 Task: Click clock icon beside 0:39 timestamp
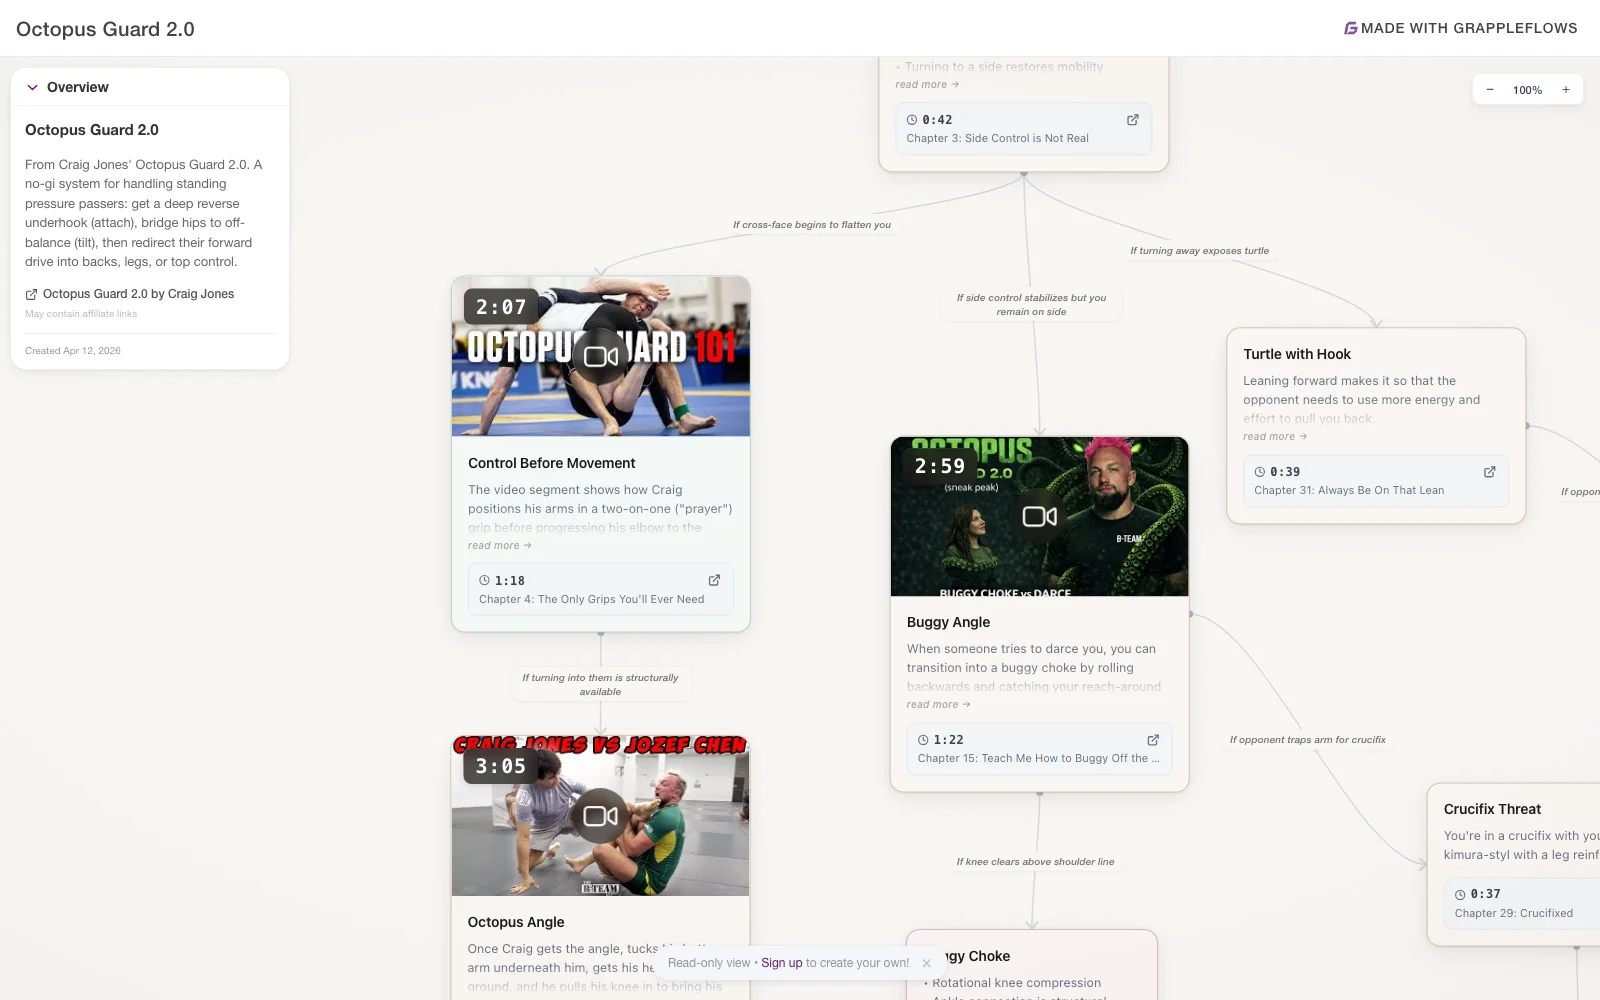[1260, 472]
